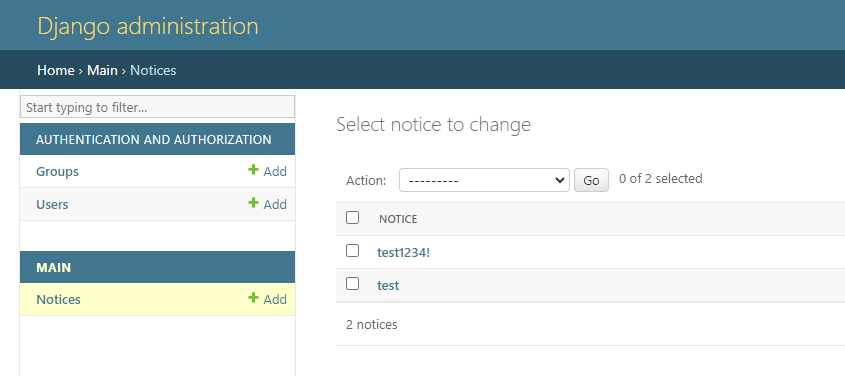Open the Users model in sidebar
Viewport: 845px width, 376px height.
point(52,204)
